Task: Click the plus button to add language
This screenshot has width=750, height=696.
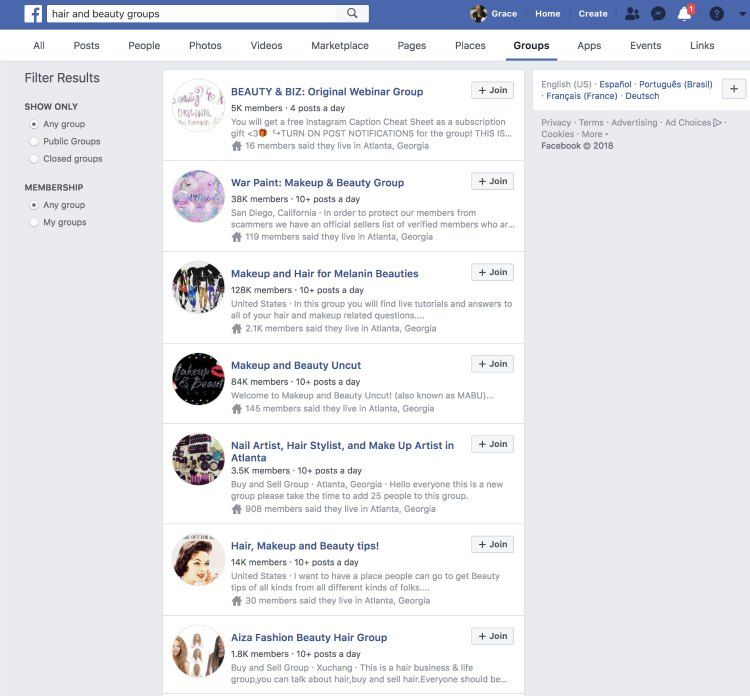Action: point(734,89)
